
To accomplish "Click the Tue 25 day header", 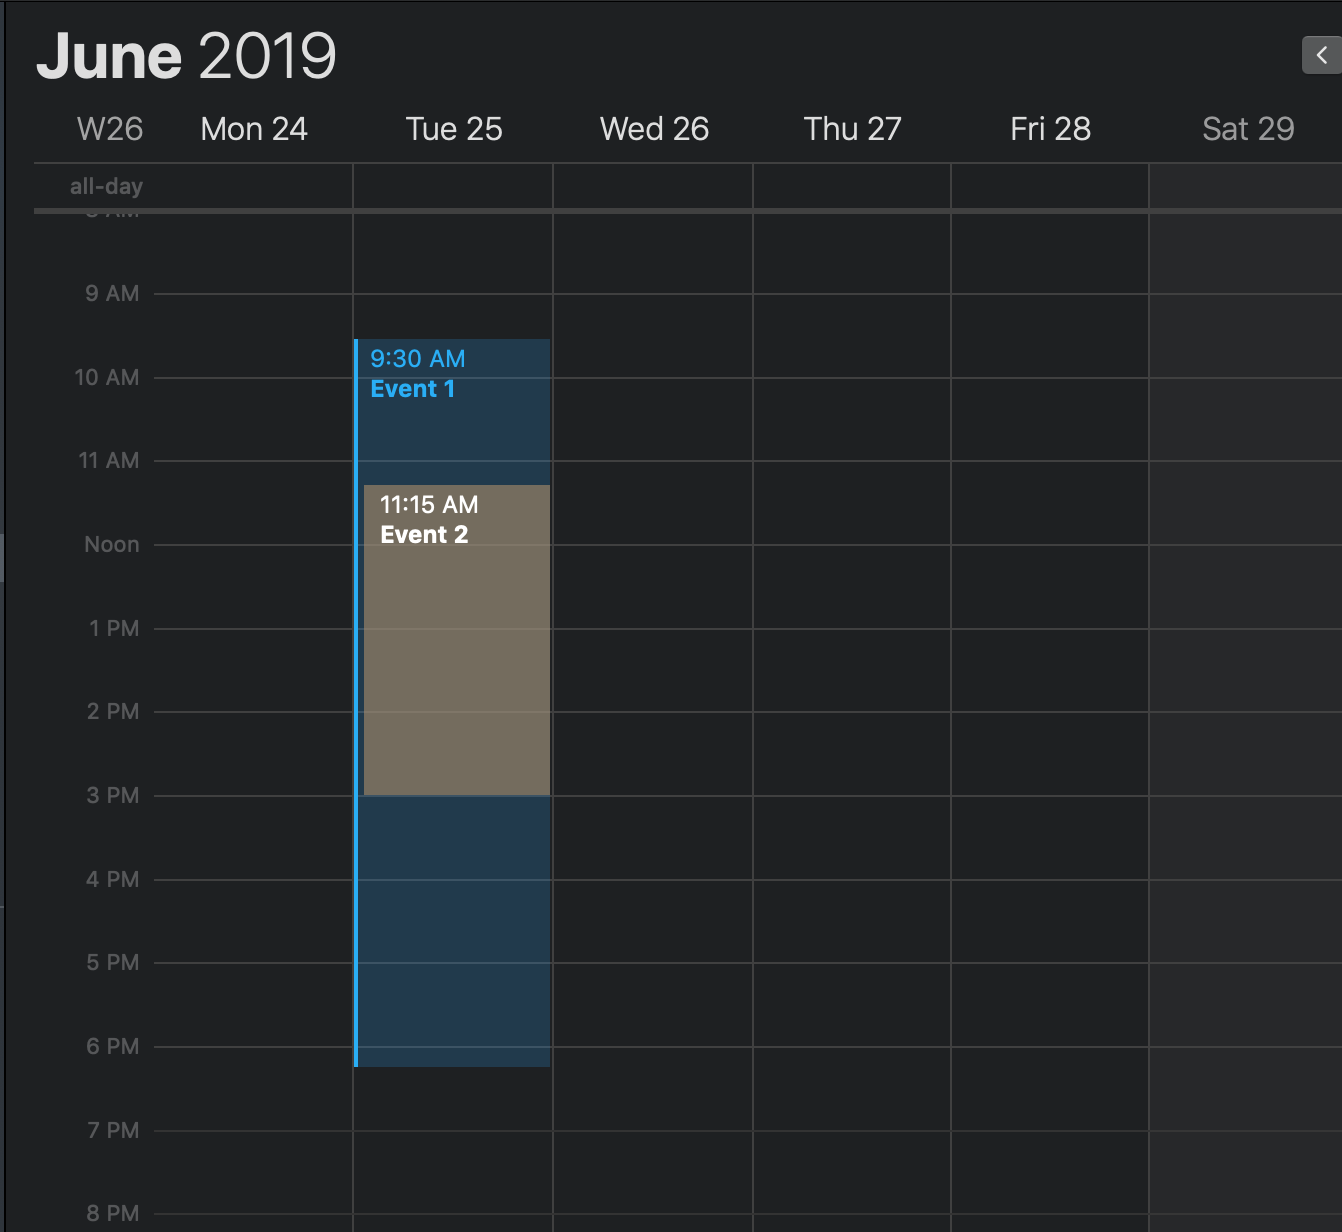I will pos(453,128).
